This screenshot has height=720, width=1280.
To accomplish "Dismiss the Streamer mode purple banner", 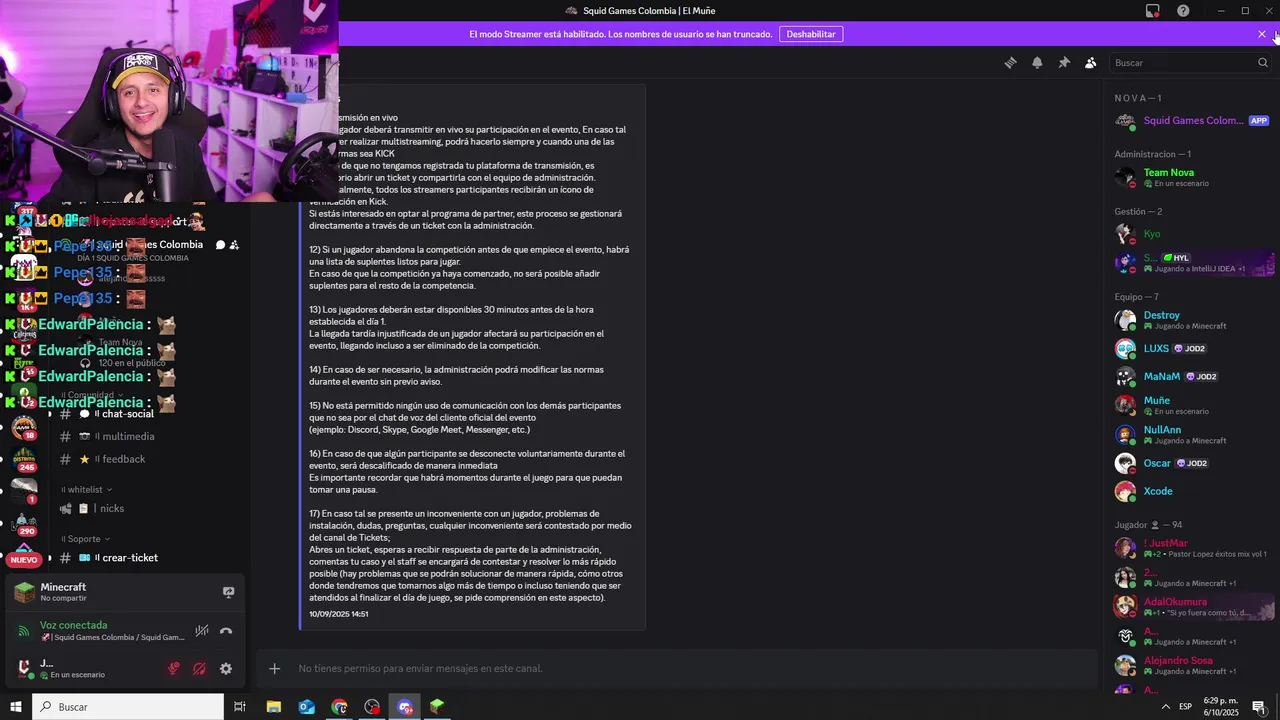I will tap(1262, 34).
